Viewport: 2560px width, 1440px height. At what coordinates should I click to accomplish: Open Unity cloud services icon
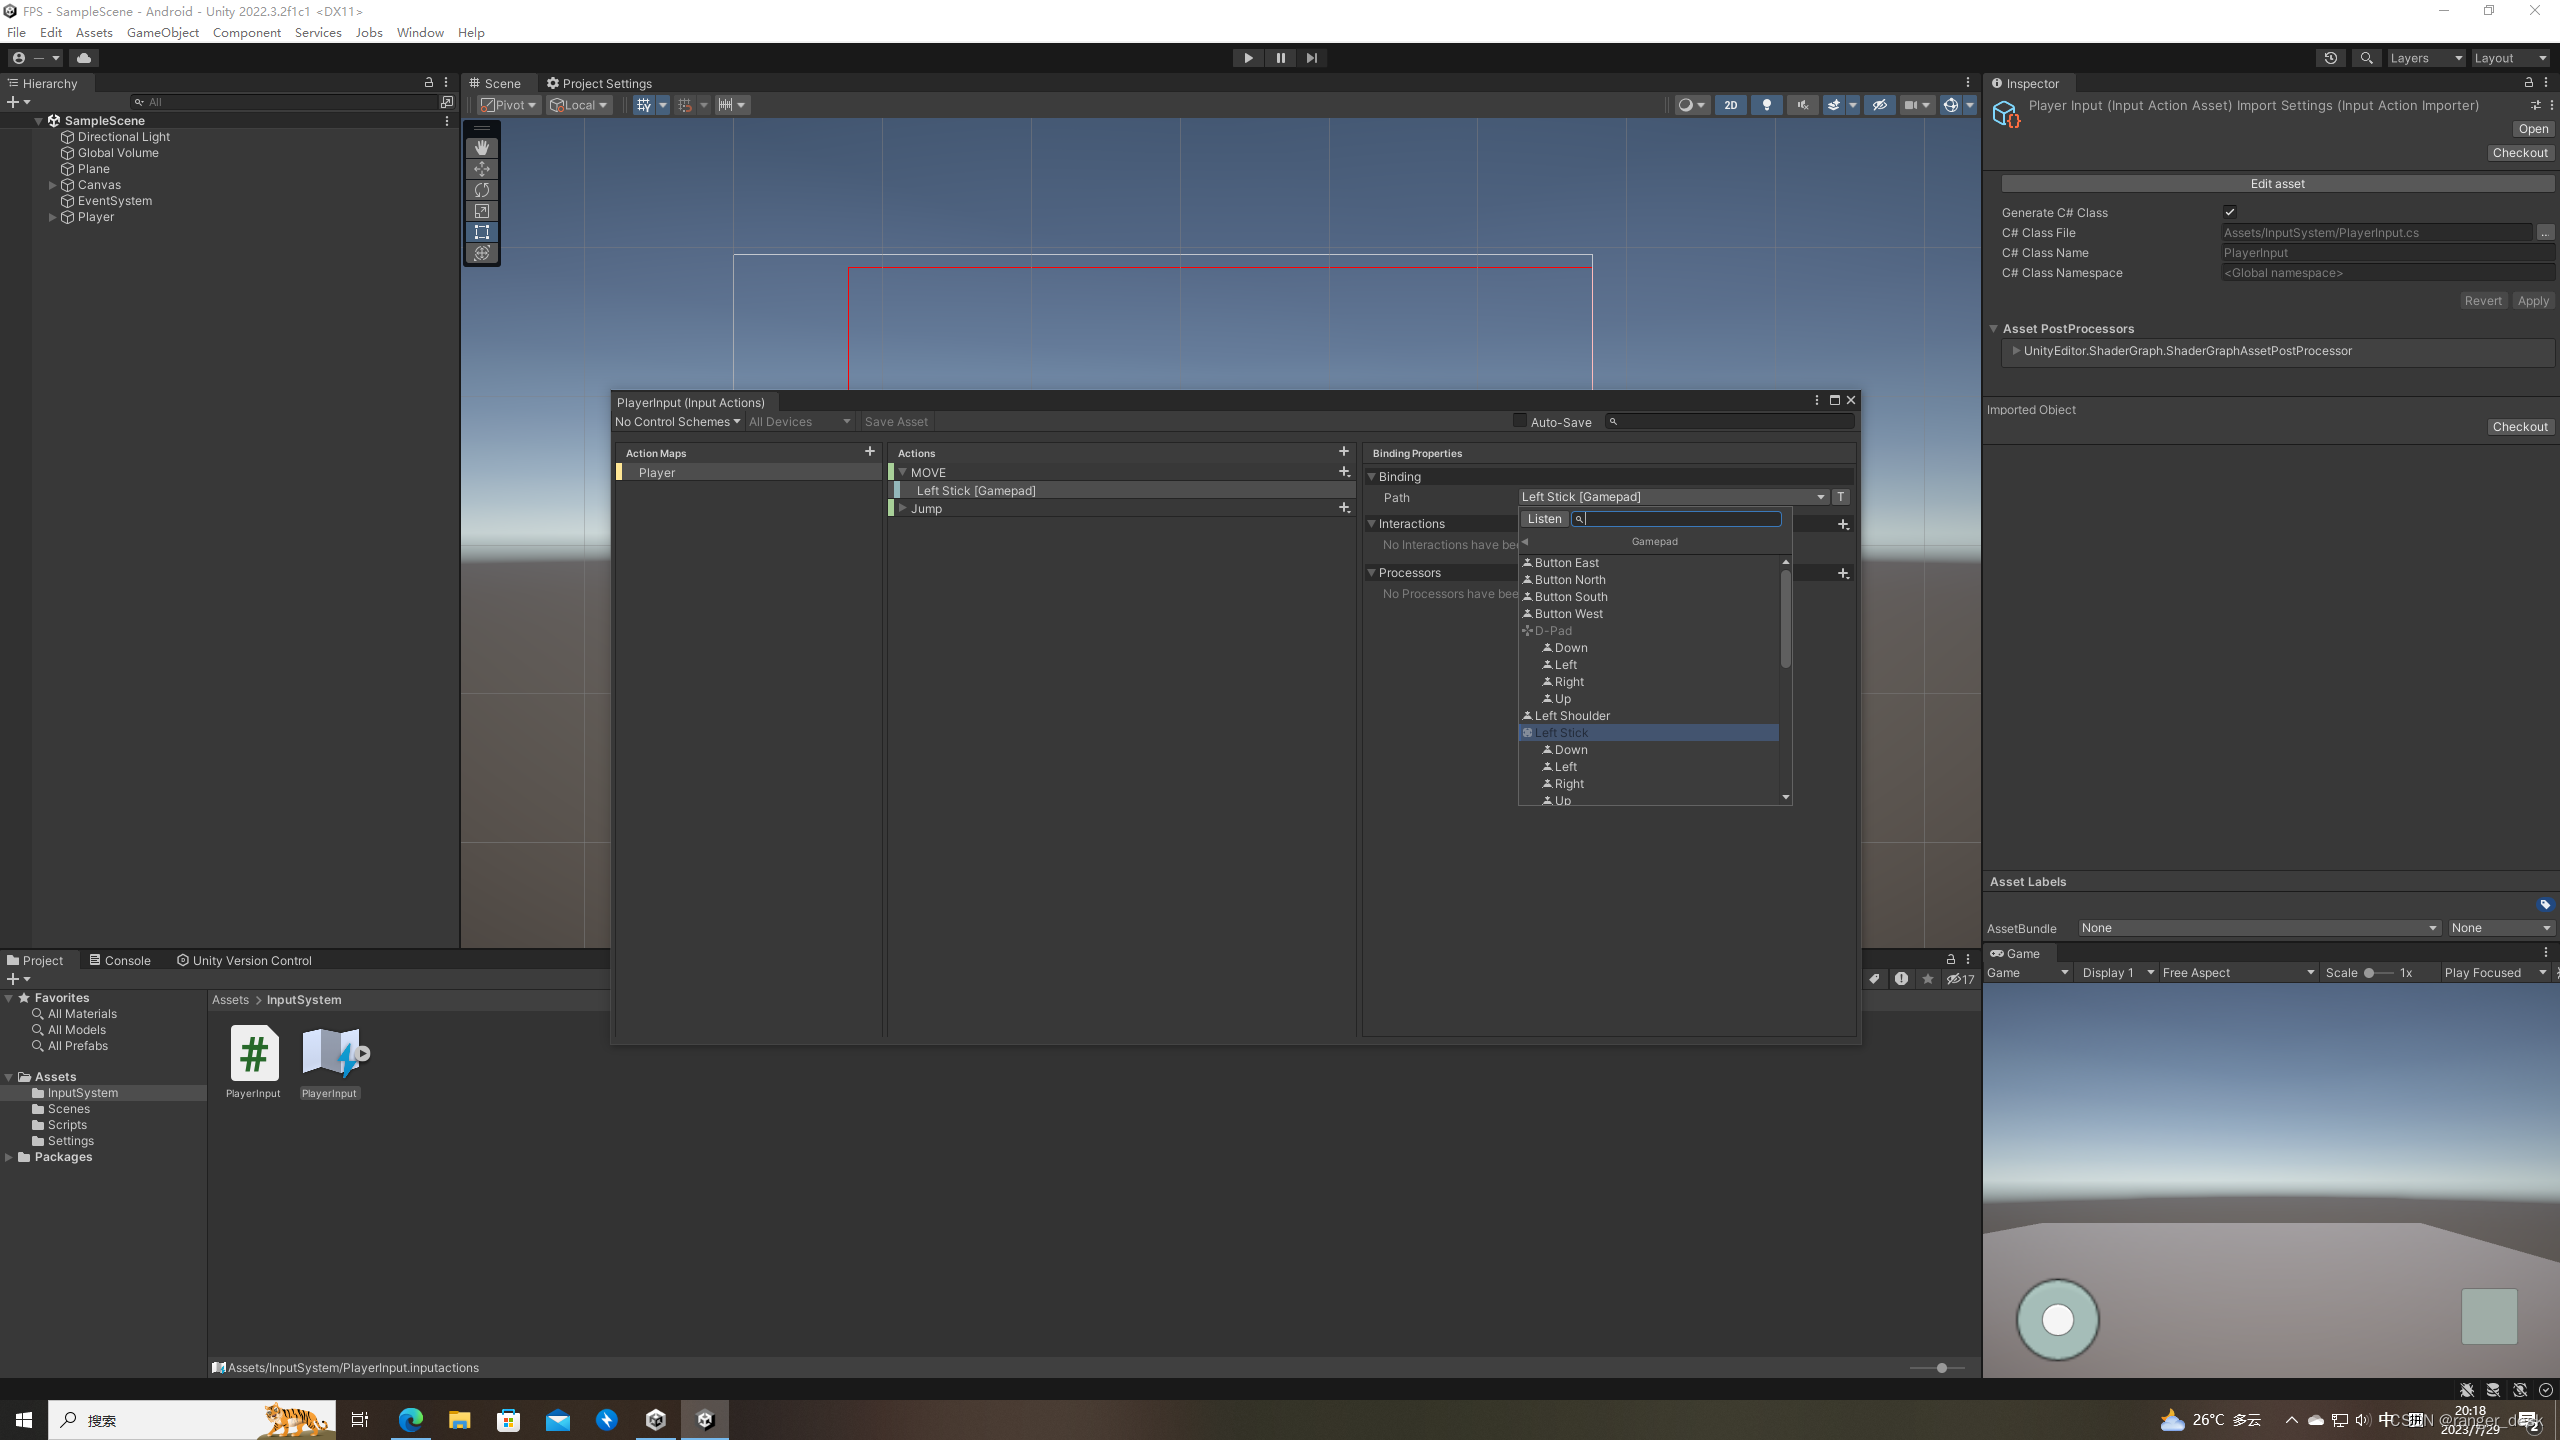point(84,58)
